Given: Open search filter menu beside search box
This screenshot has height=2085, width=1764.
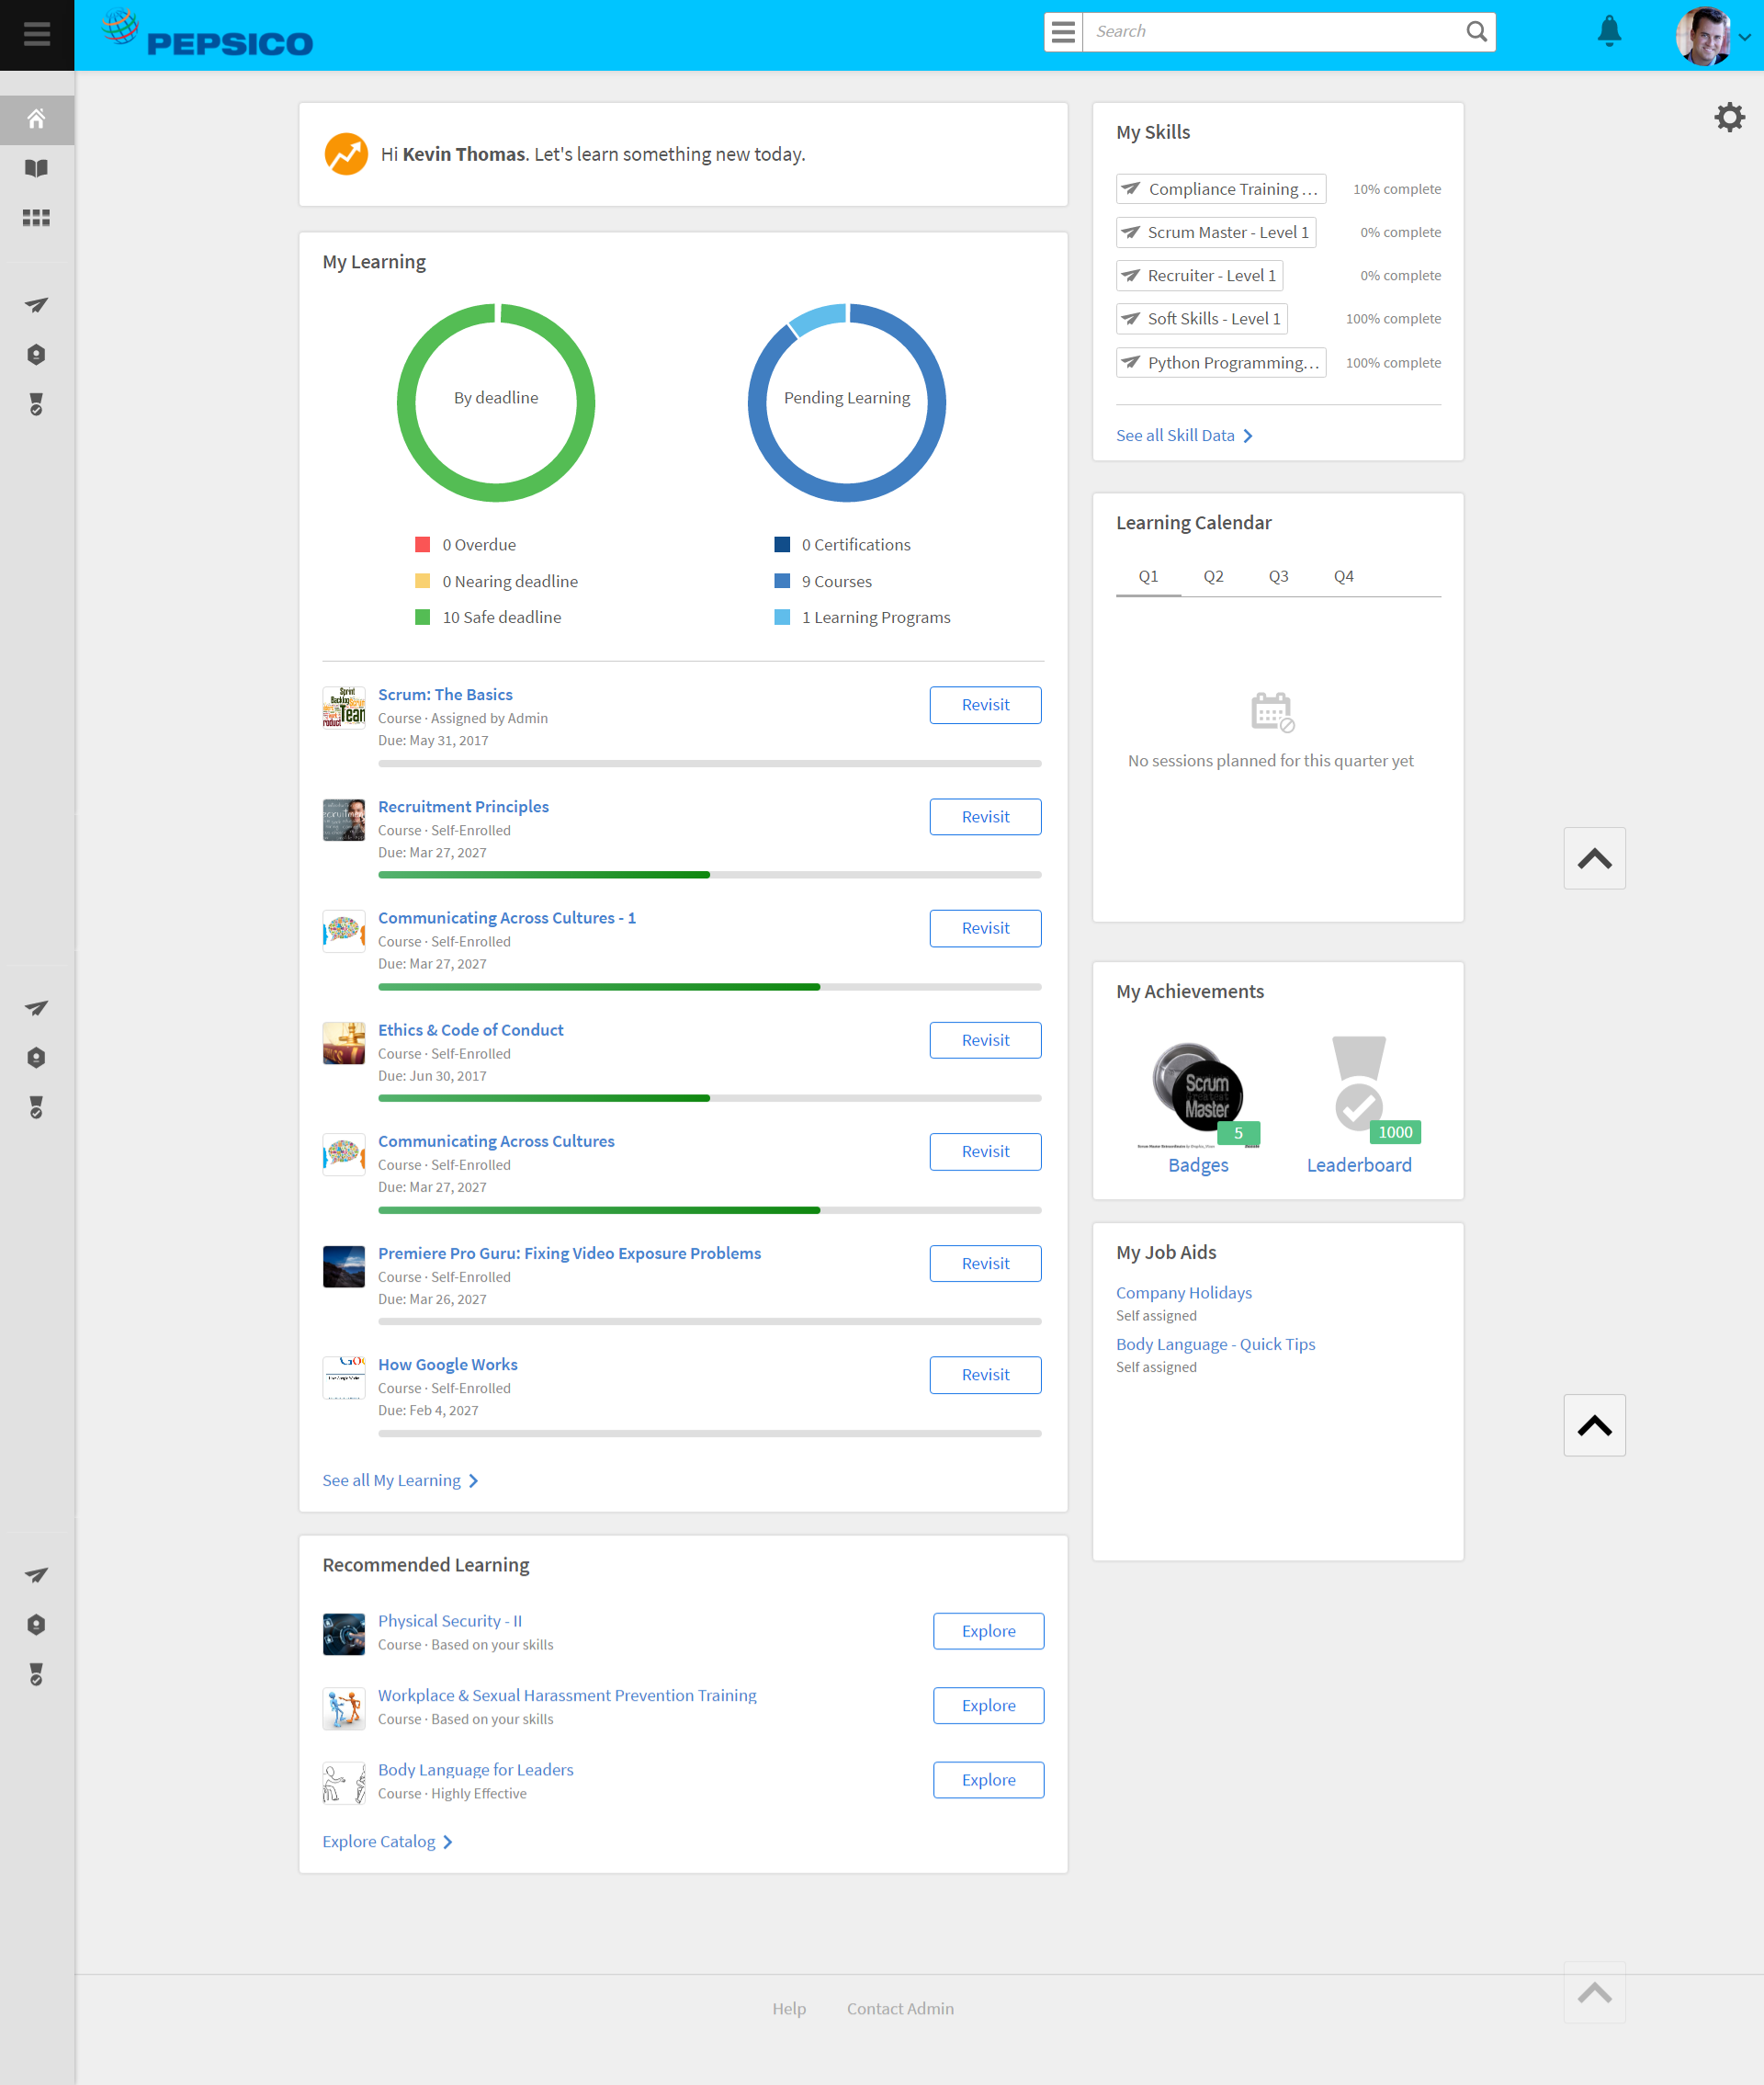Looking at the screenshot, I should (1063, 32).
